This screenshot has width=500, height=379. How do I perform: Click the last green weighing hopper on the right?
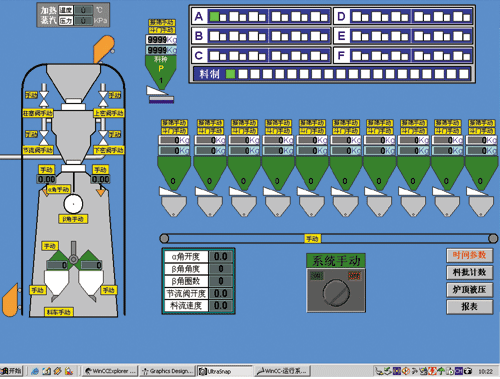pos(481,173)
